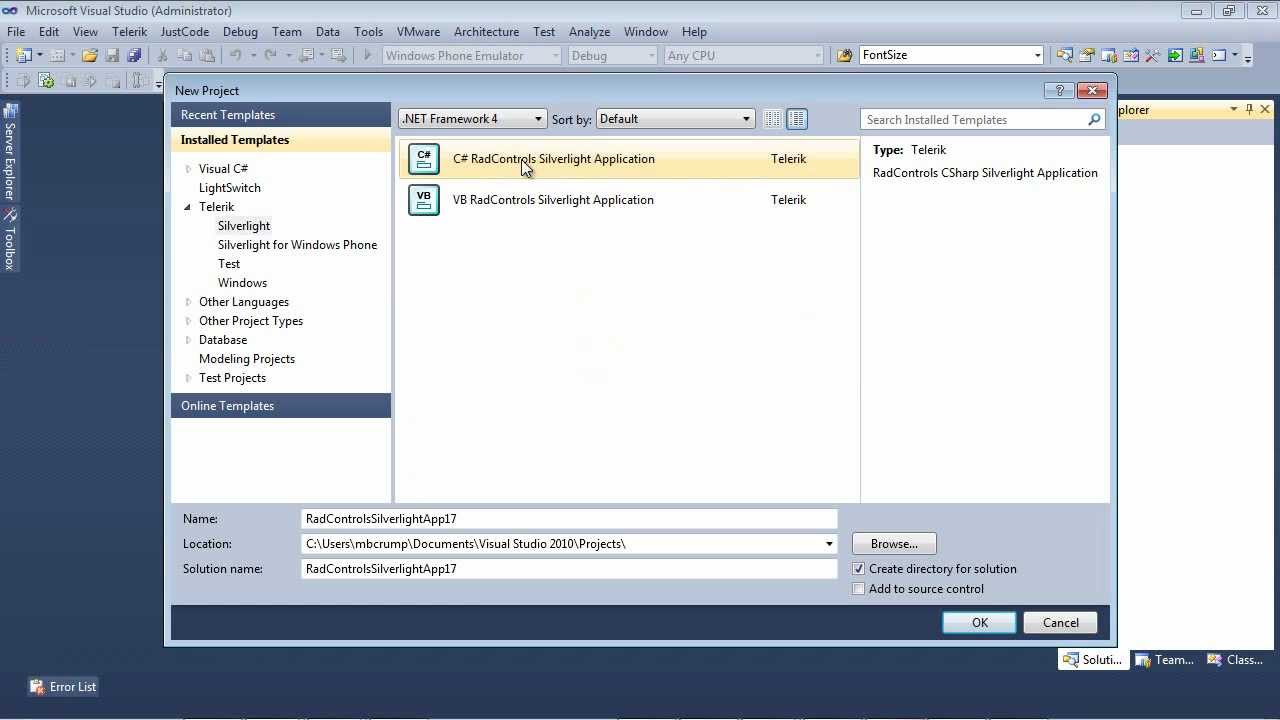Screen dimensions: 1280x720
Task: Open the Analyze menu
Action: (589, 32)
